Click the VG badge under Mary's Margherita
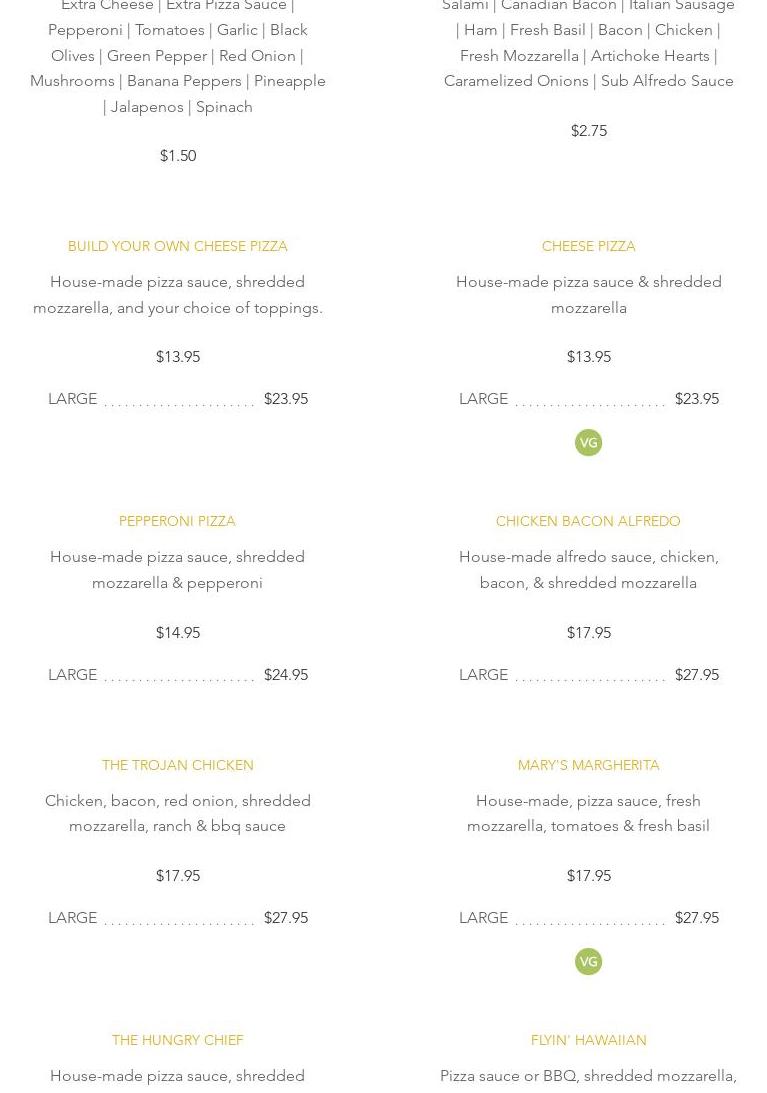767x1093 pixels. [x=588, y=962]
